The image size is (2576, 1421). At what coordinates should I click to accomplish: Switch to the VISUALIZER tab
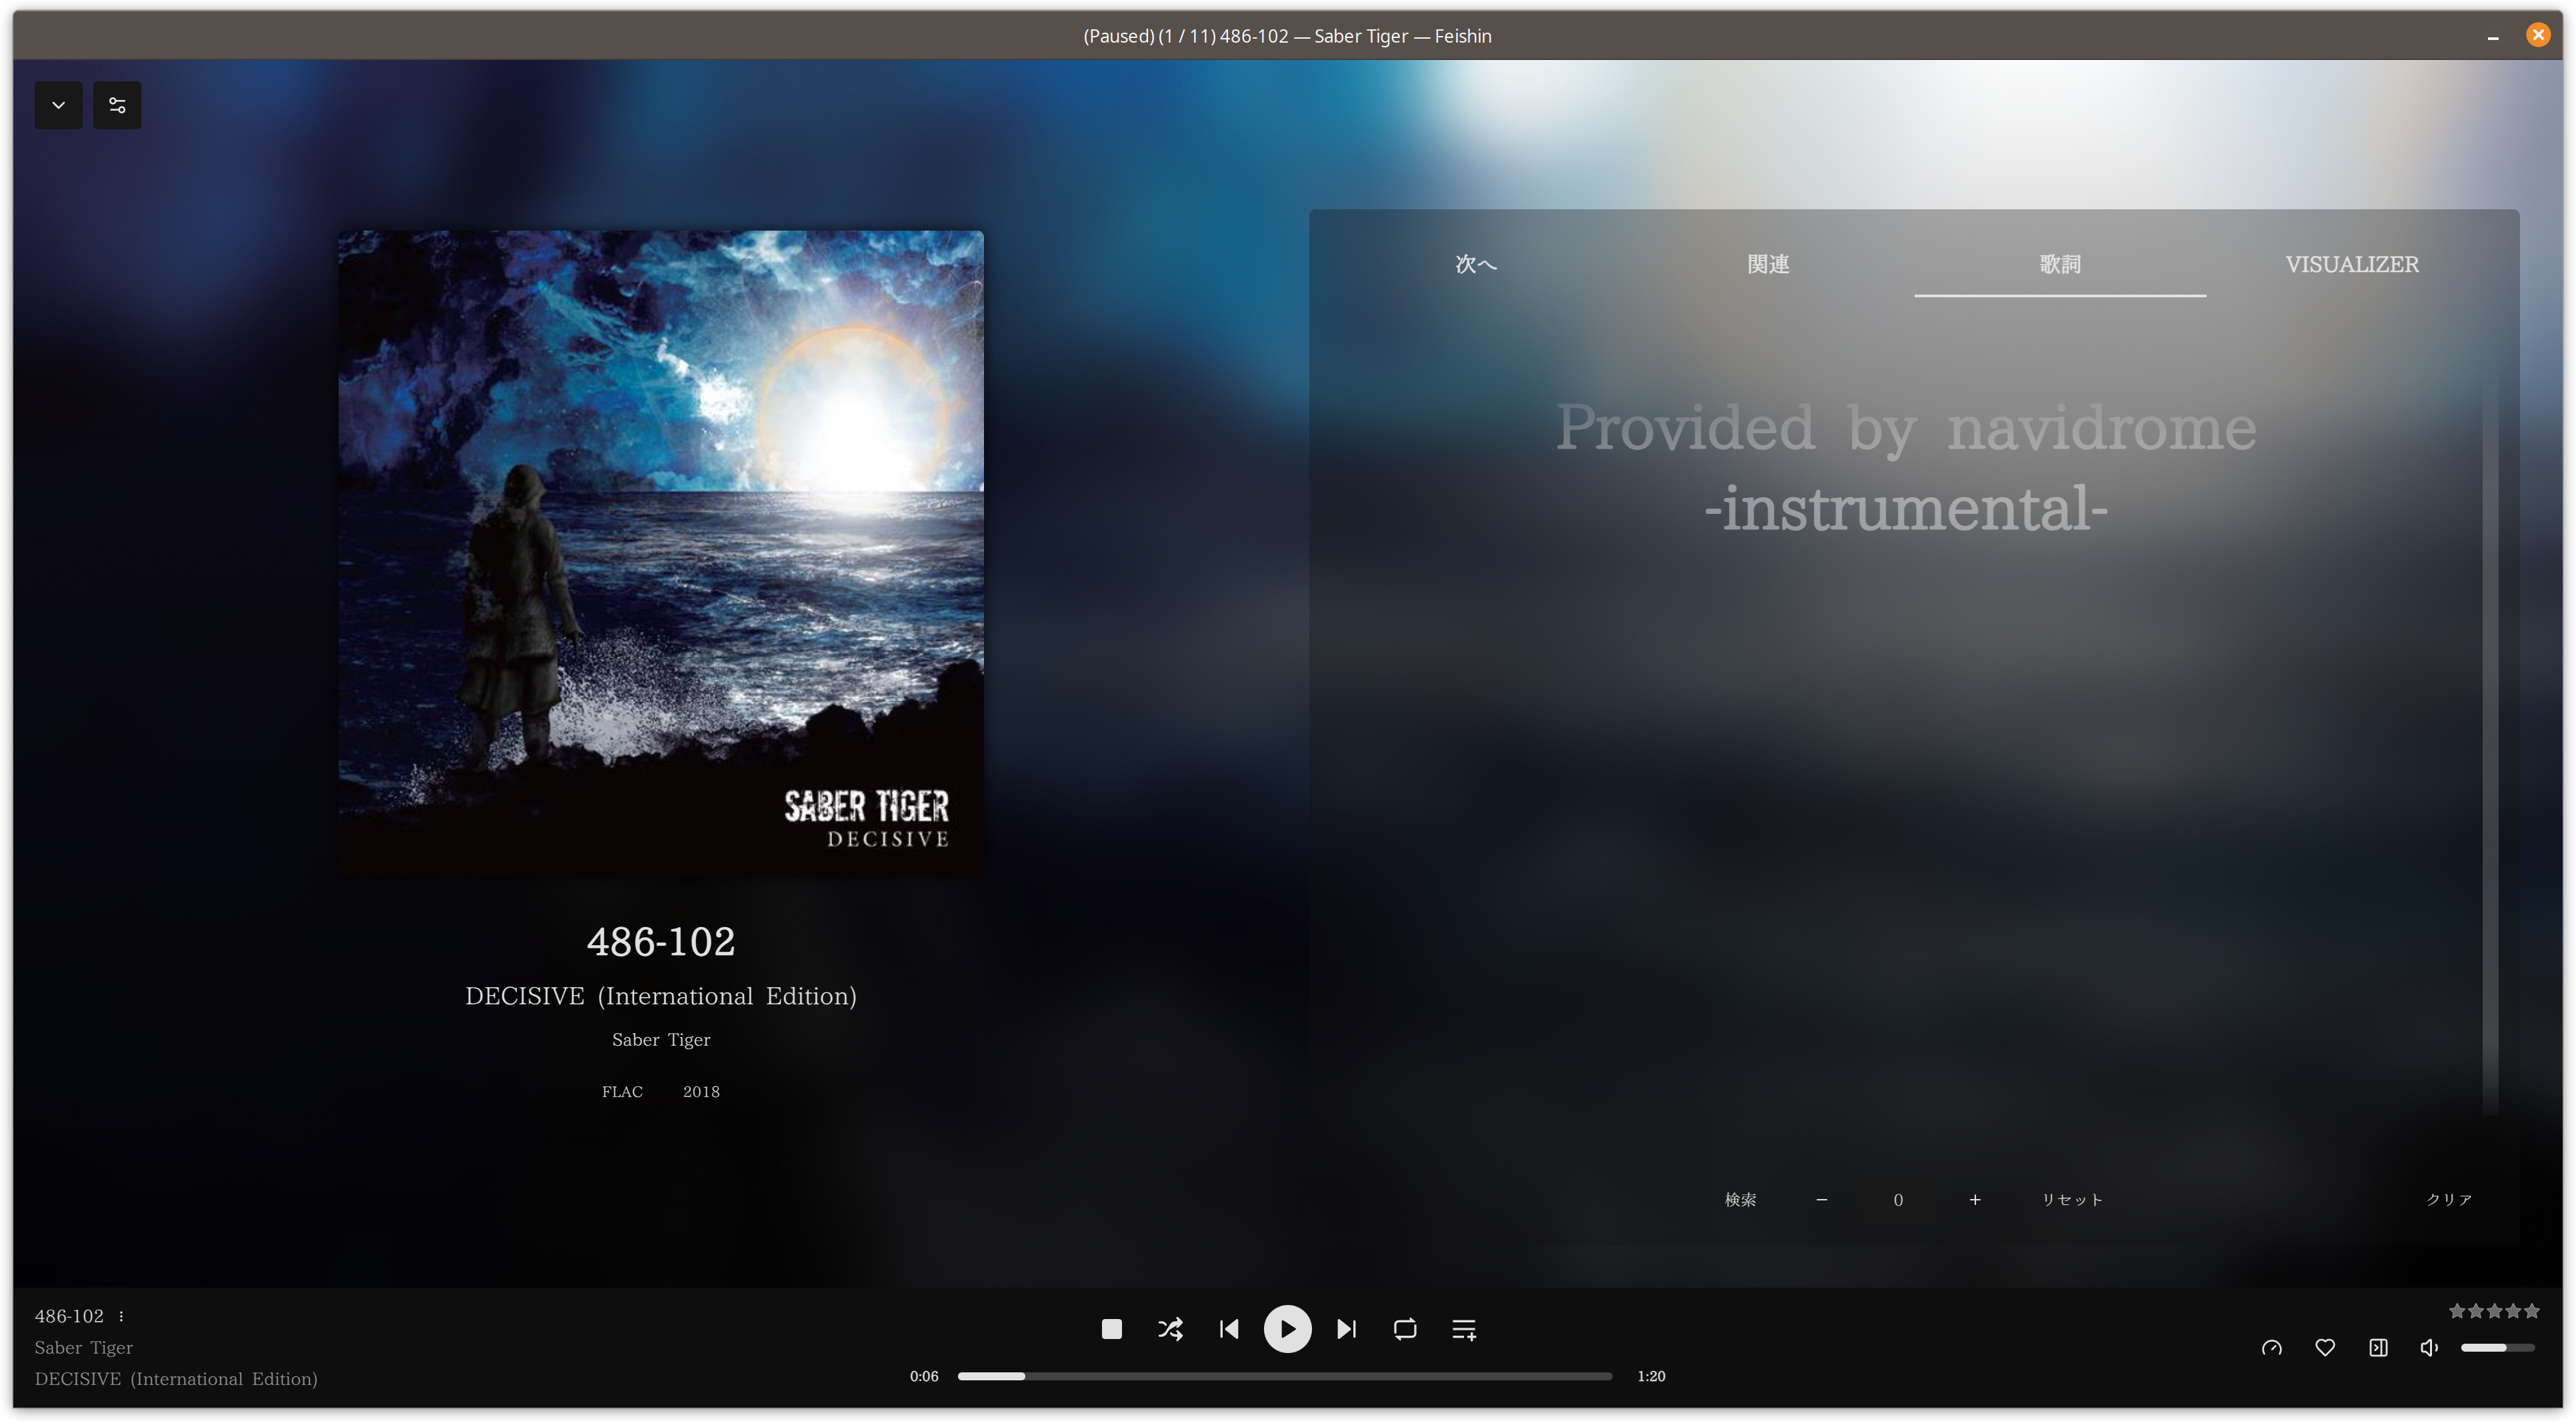2351,264
